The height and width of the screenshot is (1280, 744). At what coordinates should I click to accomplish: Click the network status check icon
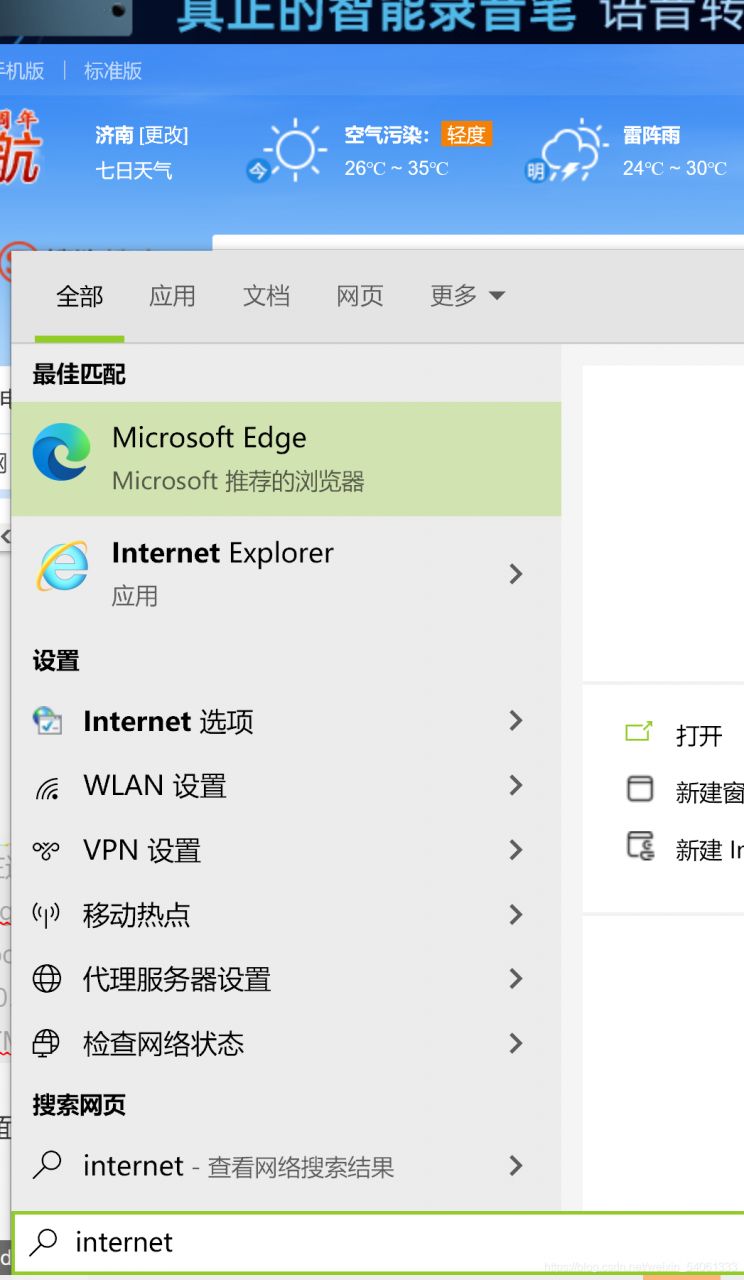47,1044
